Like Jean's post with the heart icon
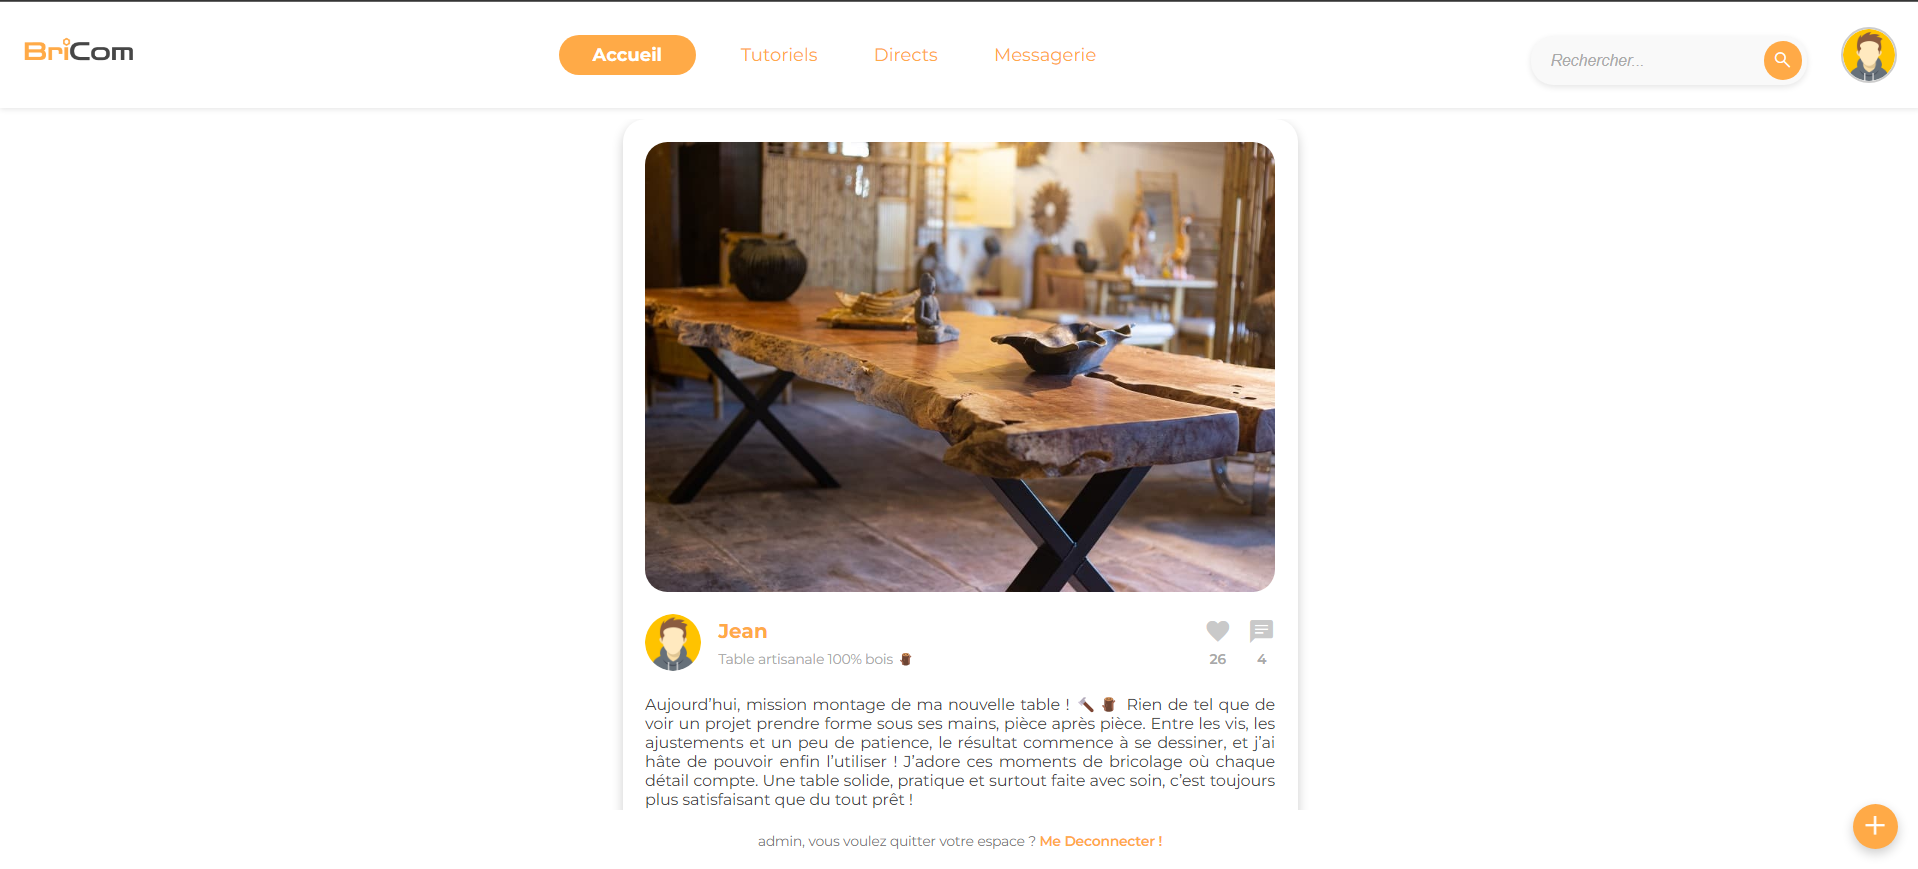The height and width of the screenshot is (869, 1918). click(1217, 631)
